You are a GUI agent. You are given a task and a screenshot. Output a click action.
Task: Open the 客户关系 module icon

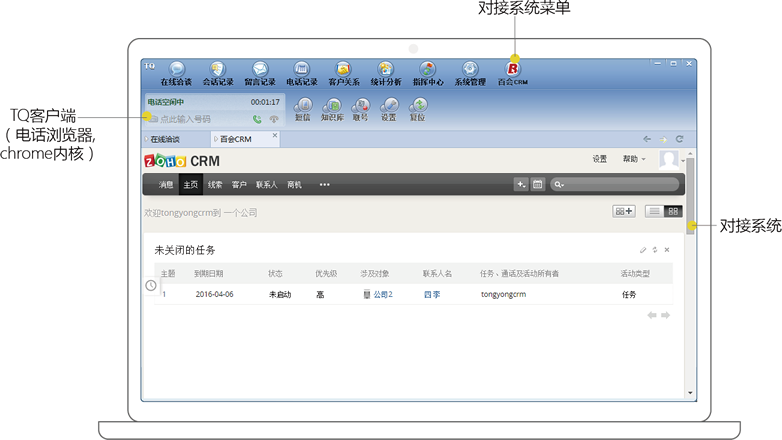(x=343, y=71)
